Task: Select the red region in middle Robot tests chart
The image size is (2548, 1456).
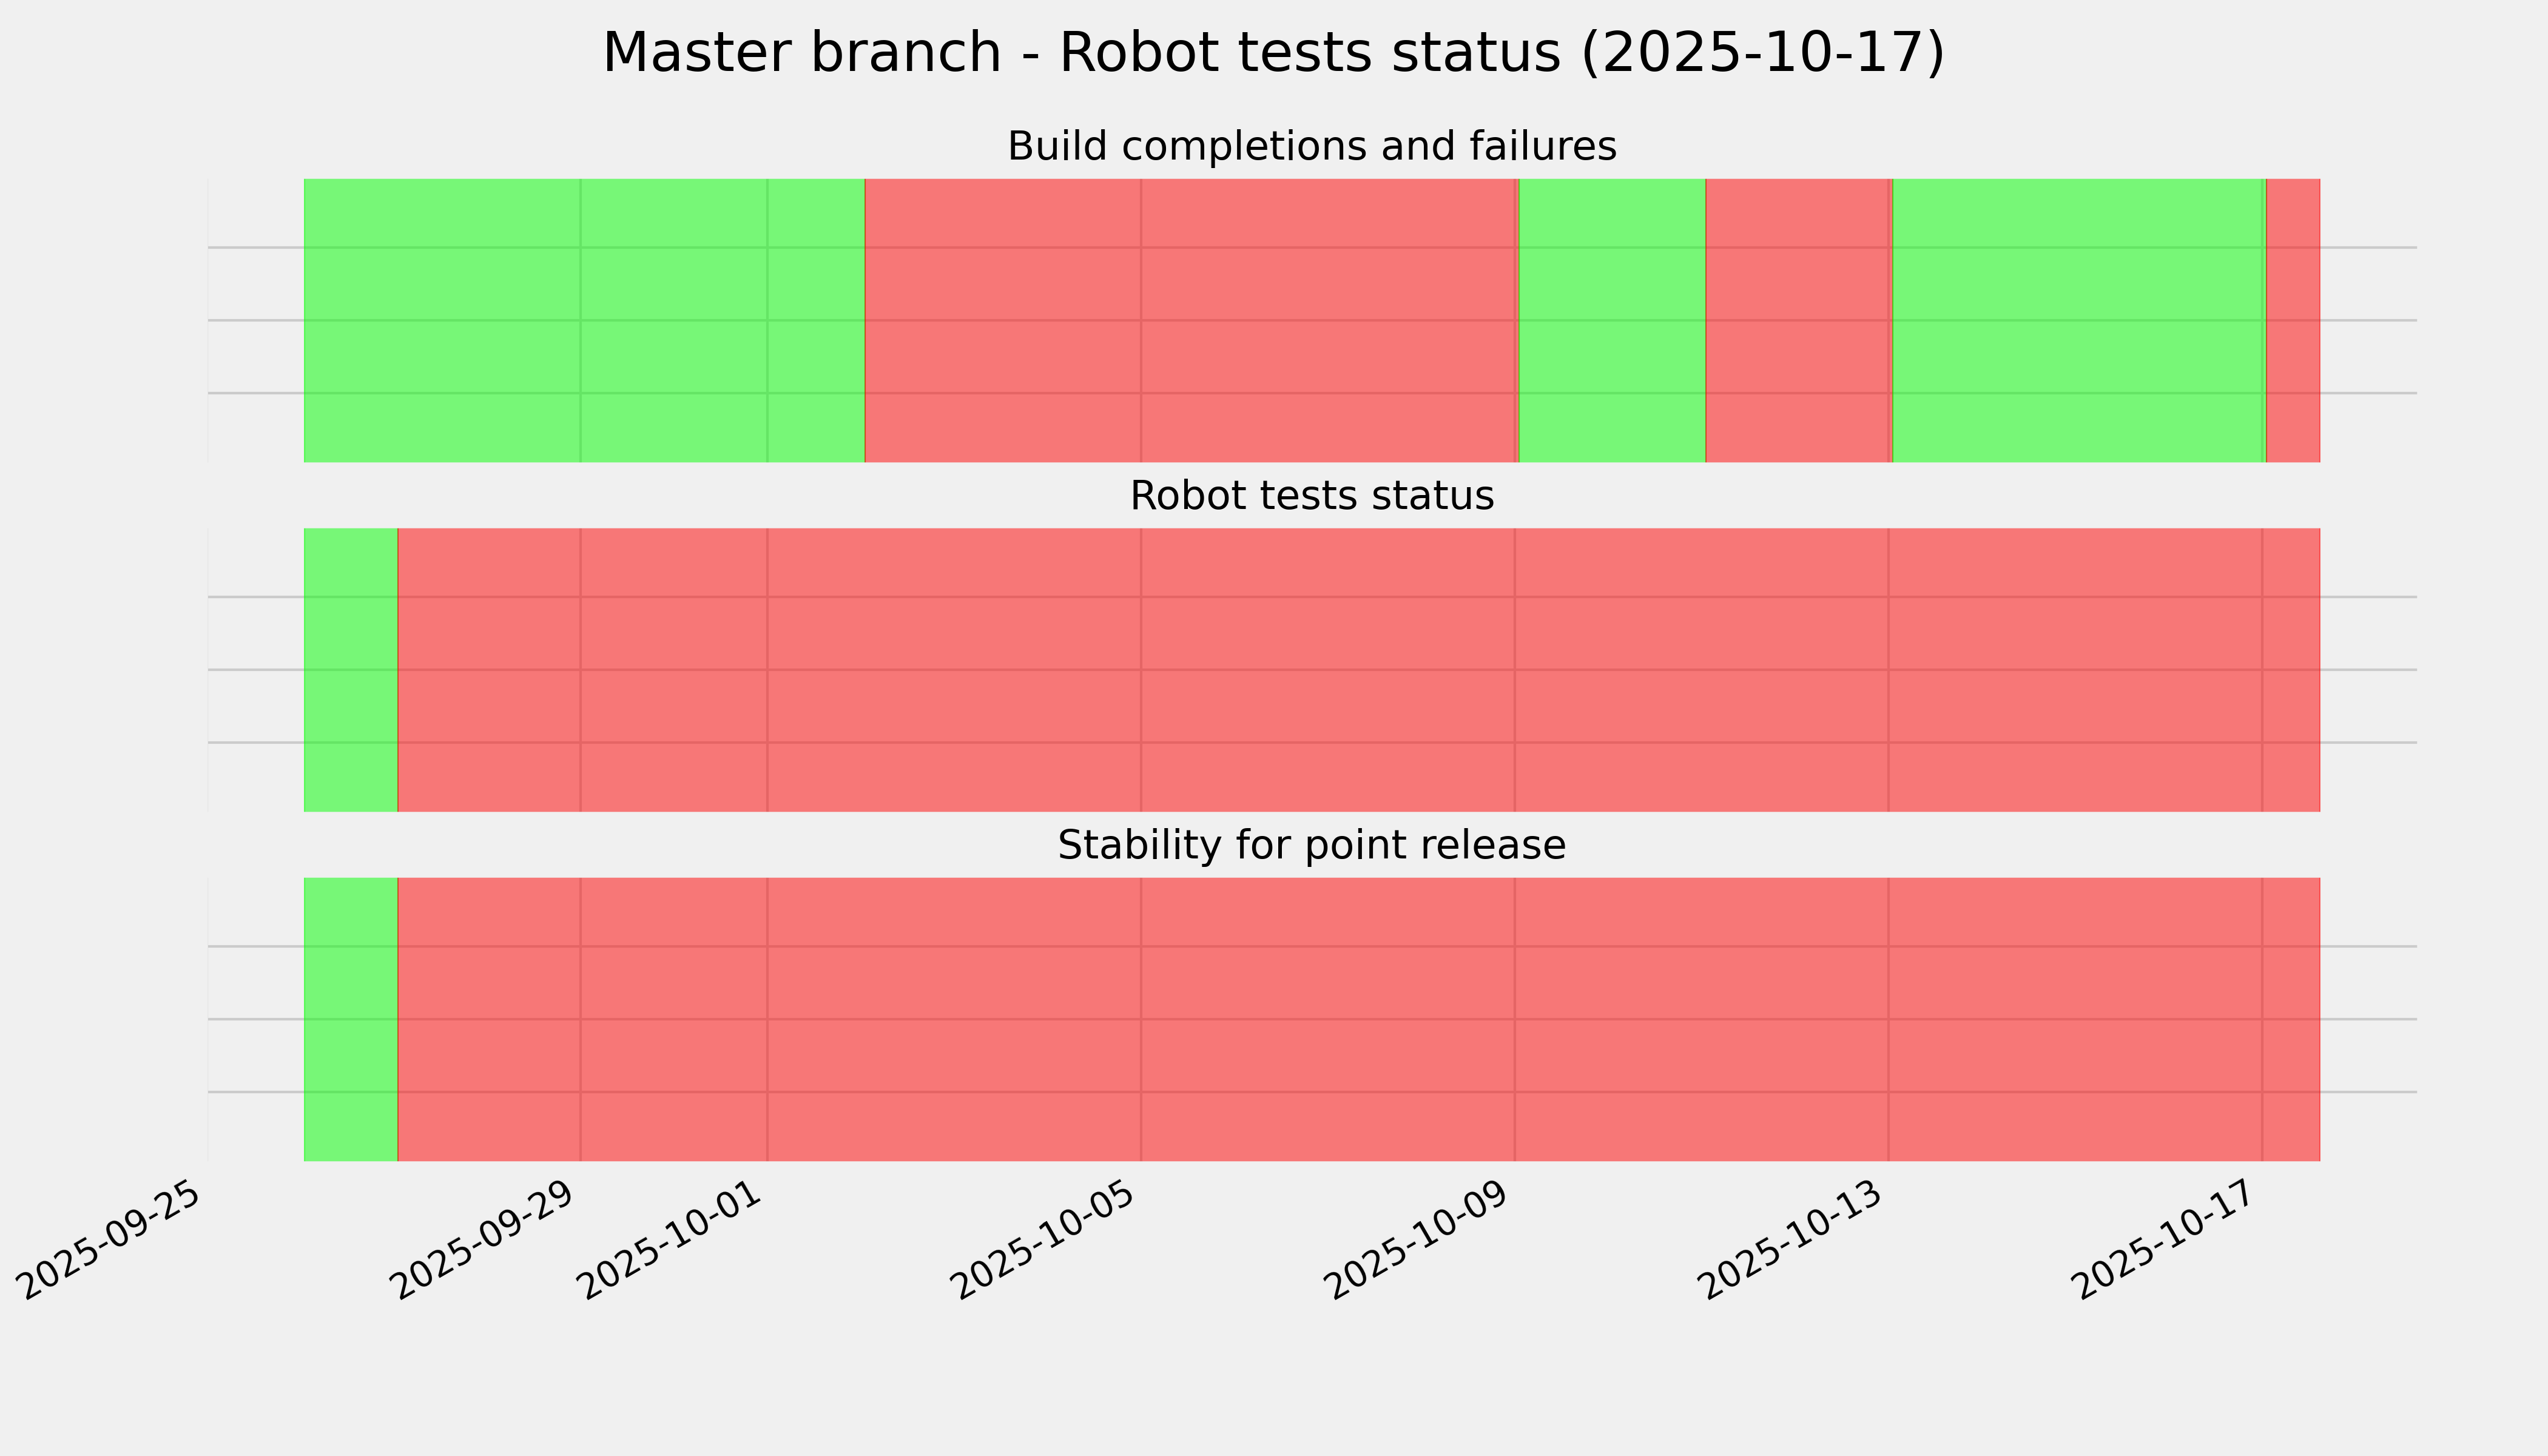Action: (x=1358, y=670)
